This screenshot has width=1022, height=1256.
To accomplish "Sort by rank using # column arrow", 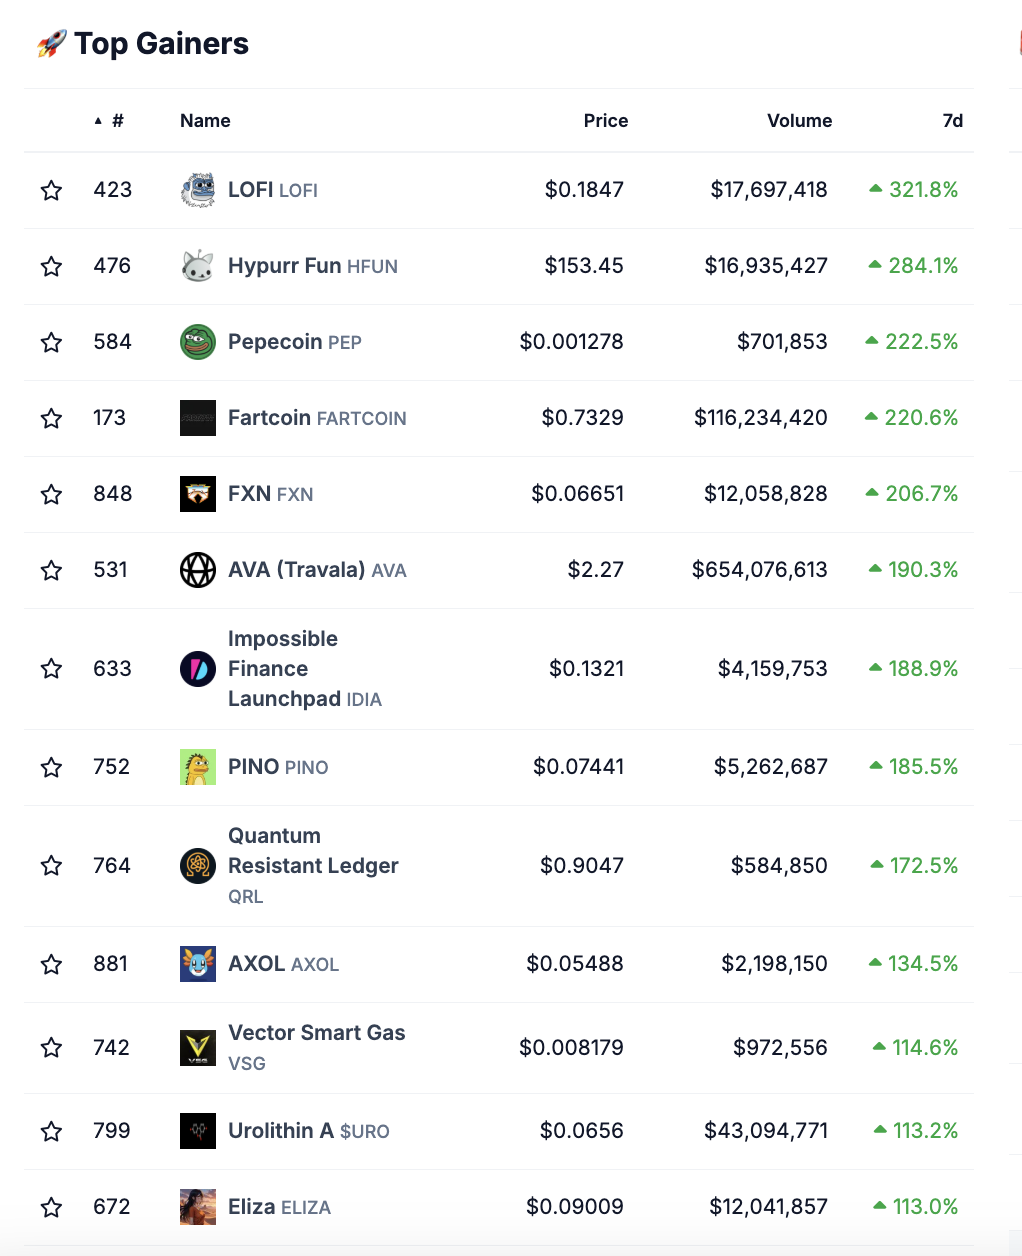I will 98,121.
